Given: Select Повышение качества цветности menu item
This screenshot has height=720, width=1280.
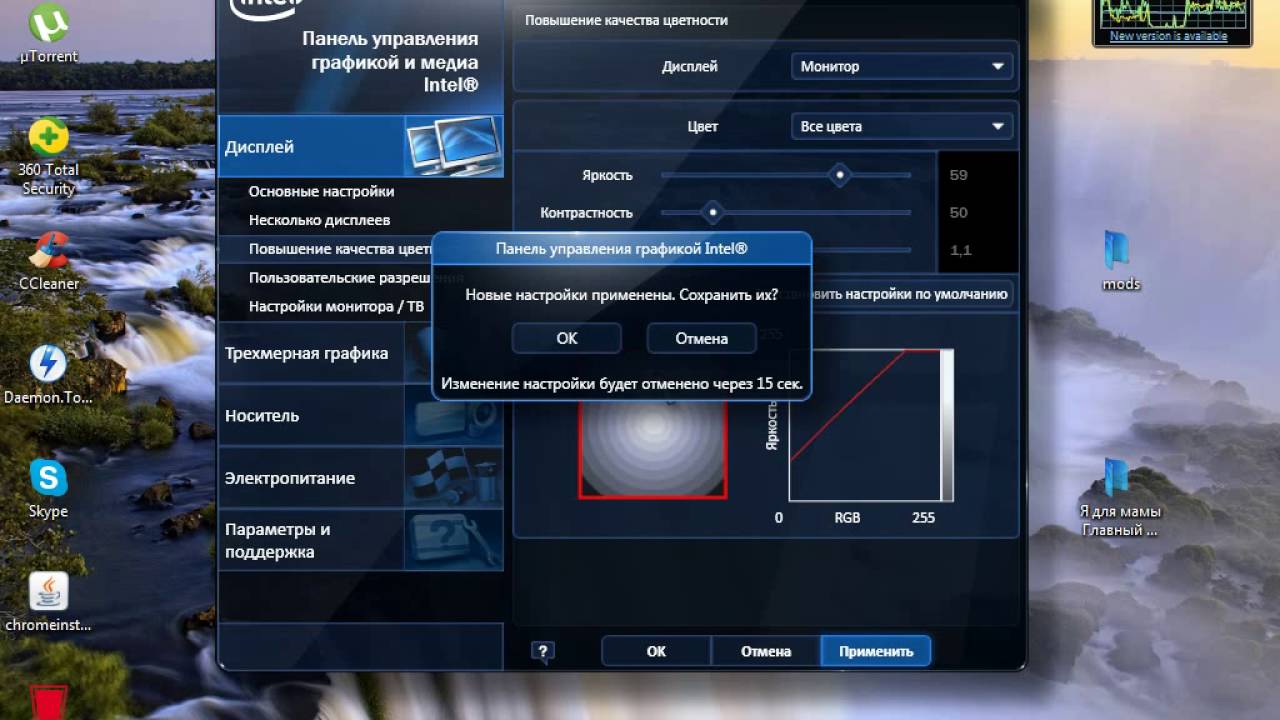Looking at the screenshot, I should 339,249.
